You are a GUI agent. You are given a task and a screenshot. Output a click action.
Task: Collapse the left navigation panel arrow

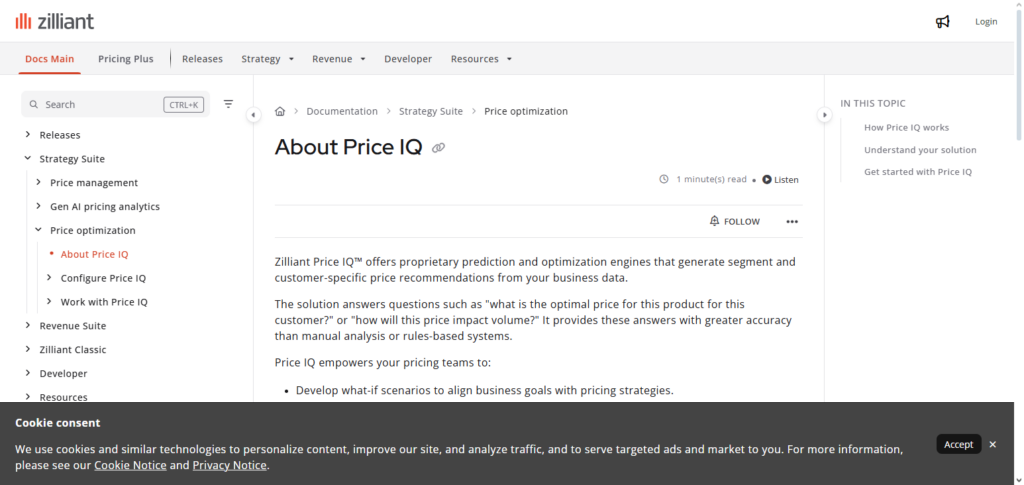pyautogui.click(x=253, y=115)
